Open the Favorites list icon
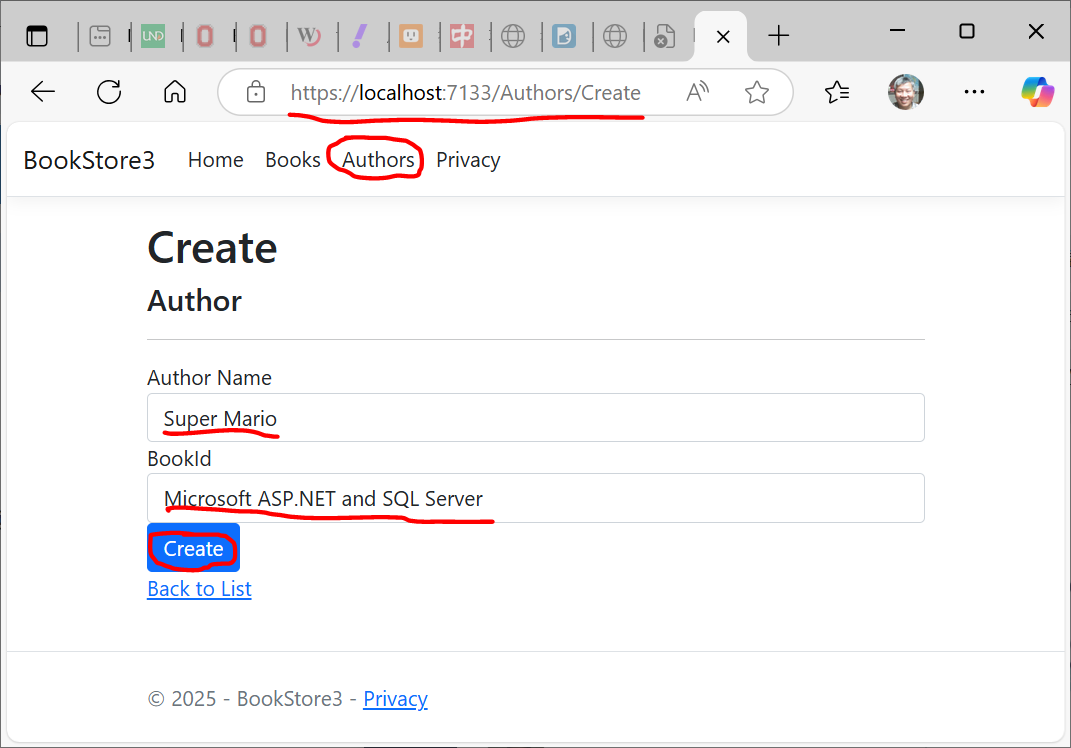 point(837,92)
